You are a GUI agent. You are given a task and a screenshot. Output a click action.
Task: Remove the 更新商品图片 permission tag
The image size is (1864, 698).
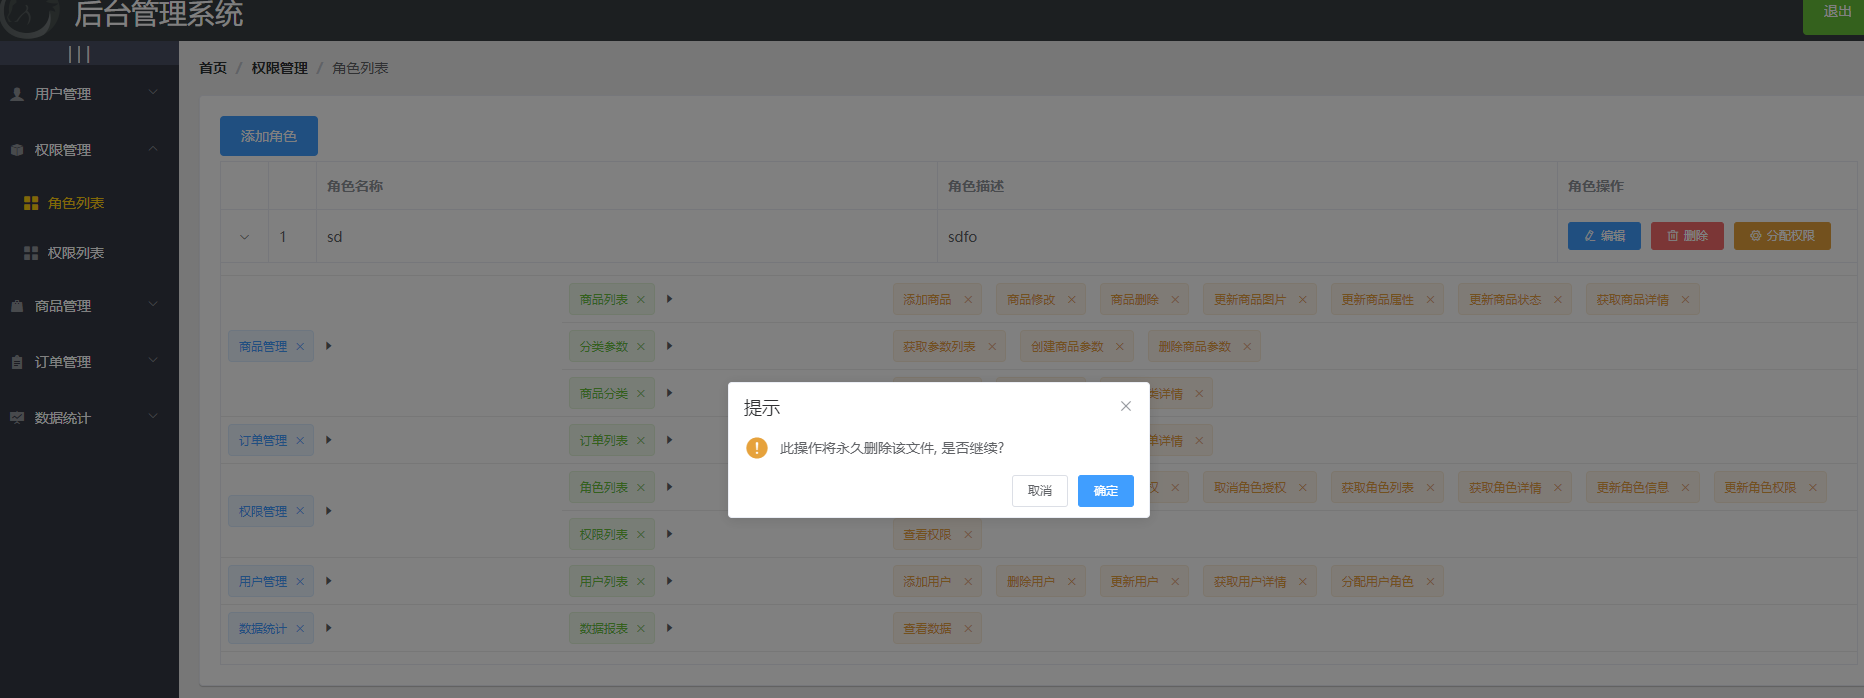(x=1303, y=300)
